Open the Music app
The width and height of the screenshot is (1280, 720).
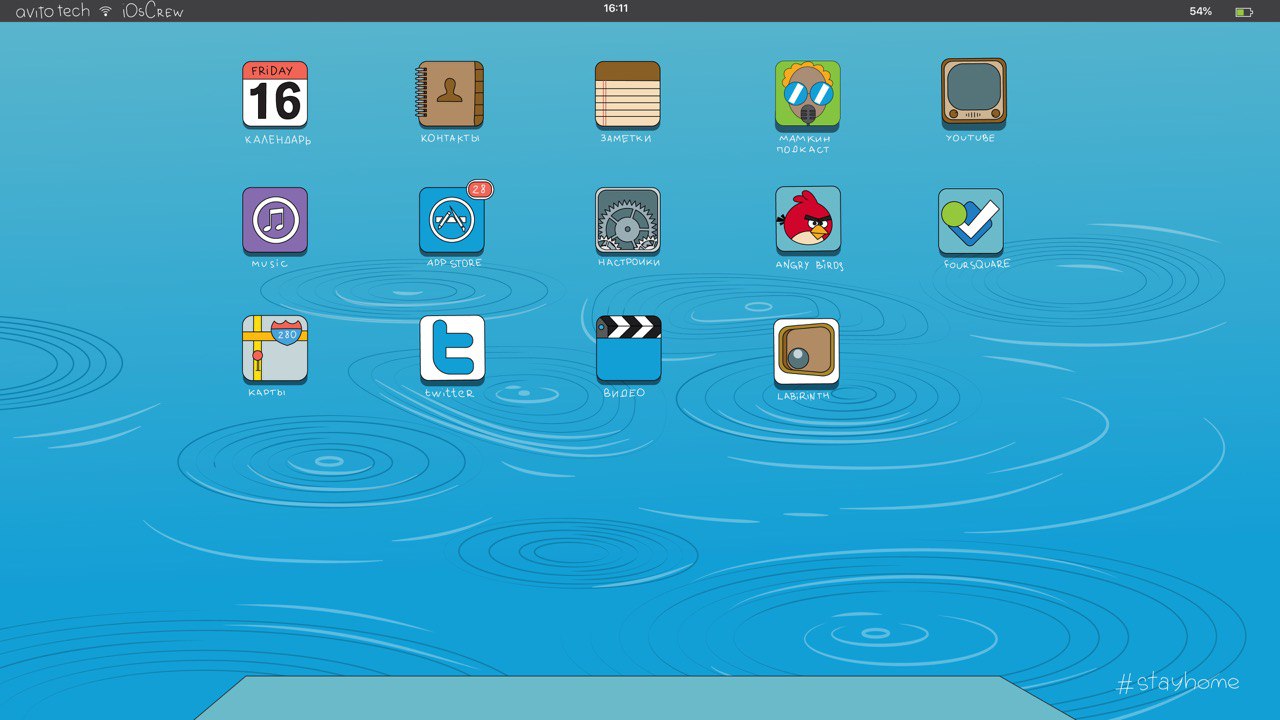click(x=275, y=221)
